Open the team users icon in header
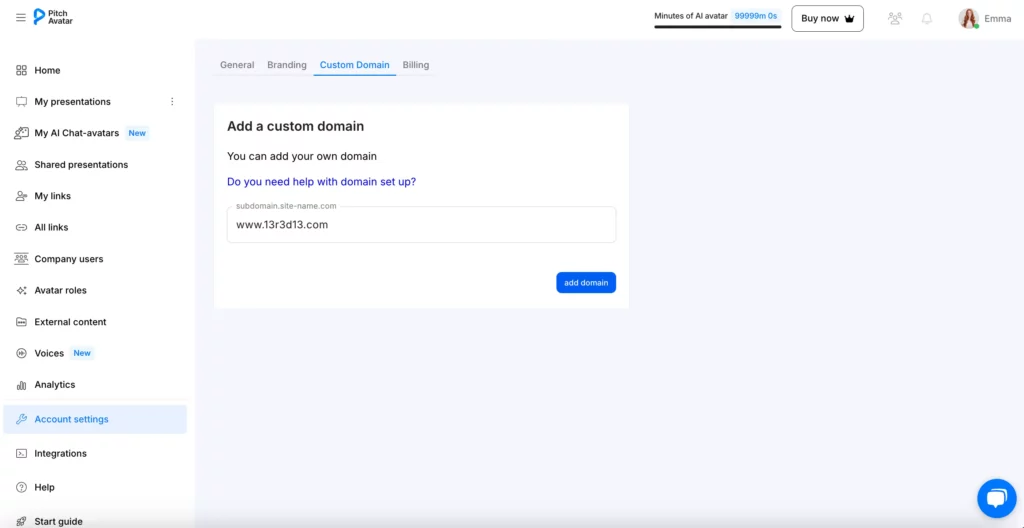Viewport: 1024px width, 528px height. pyautogui.click(x=895, y=18)
